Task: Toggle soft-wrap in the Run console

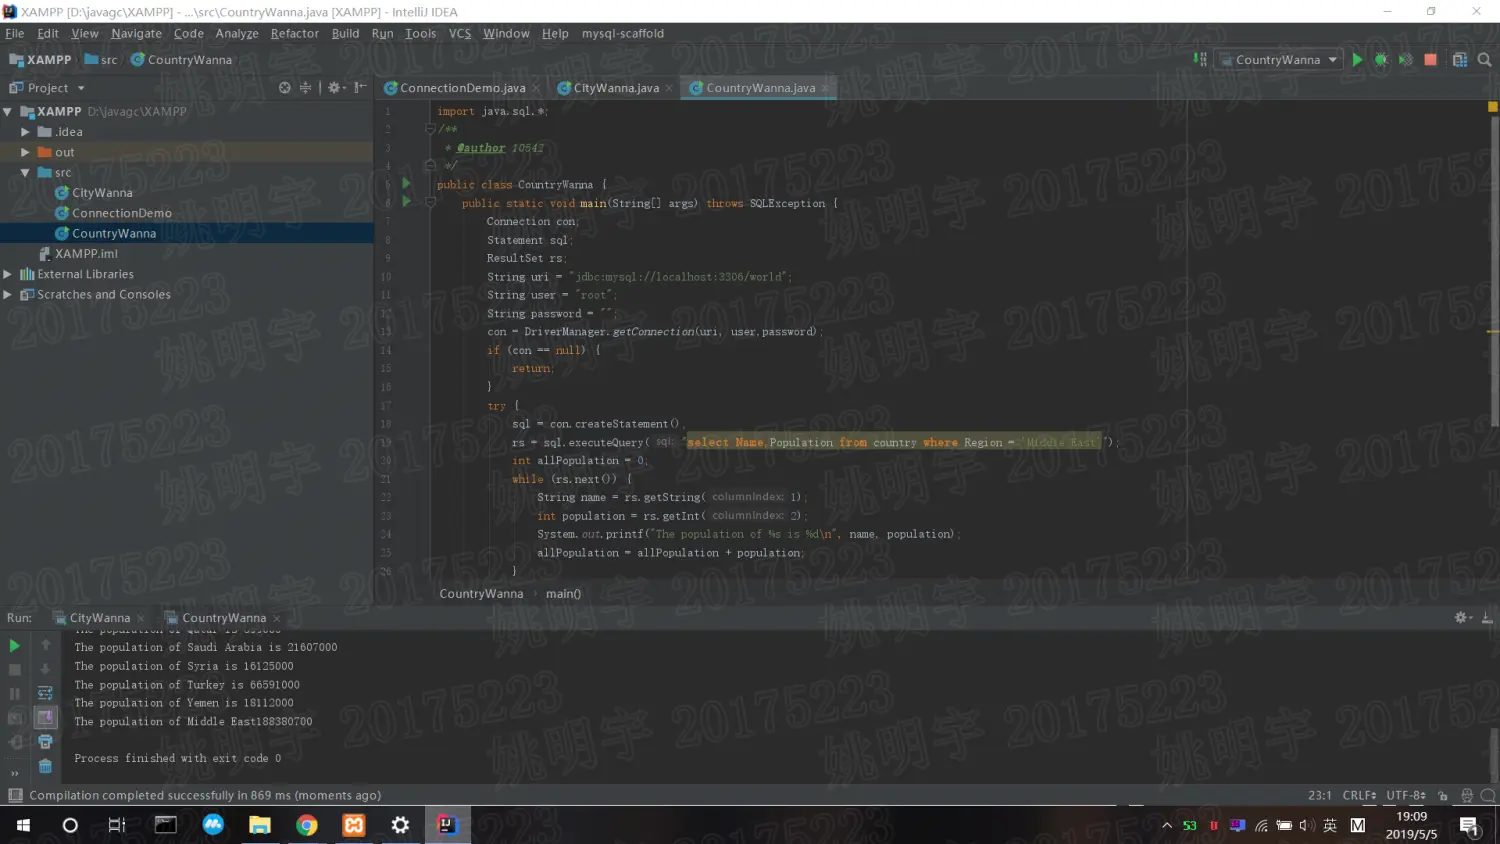Action: click(45, 693)
